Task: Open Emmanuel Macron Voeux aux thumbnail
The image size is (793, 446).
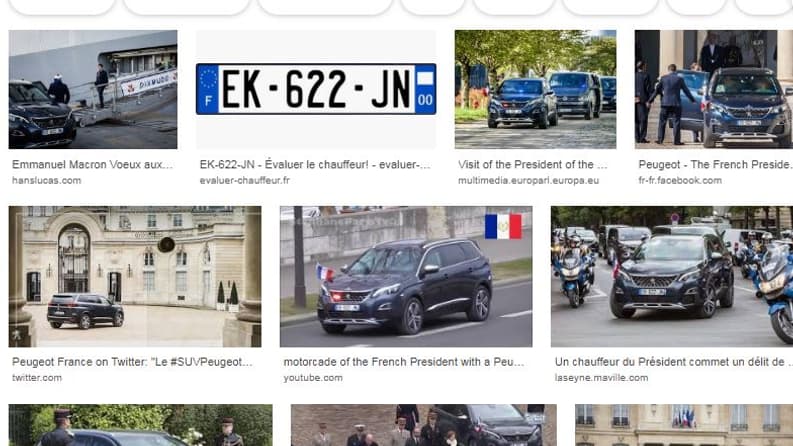Action: coord(93,89)
